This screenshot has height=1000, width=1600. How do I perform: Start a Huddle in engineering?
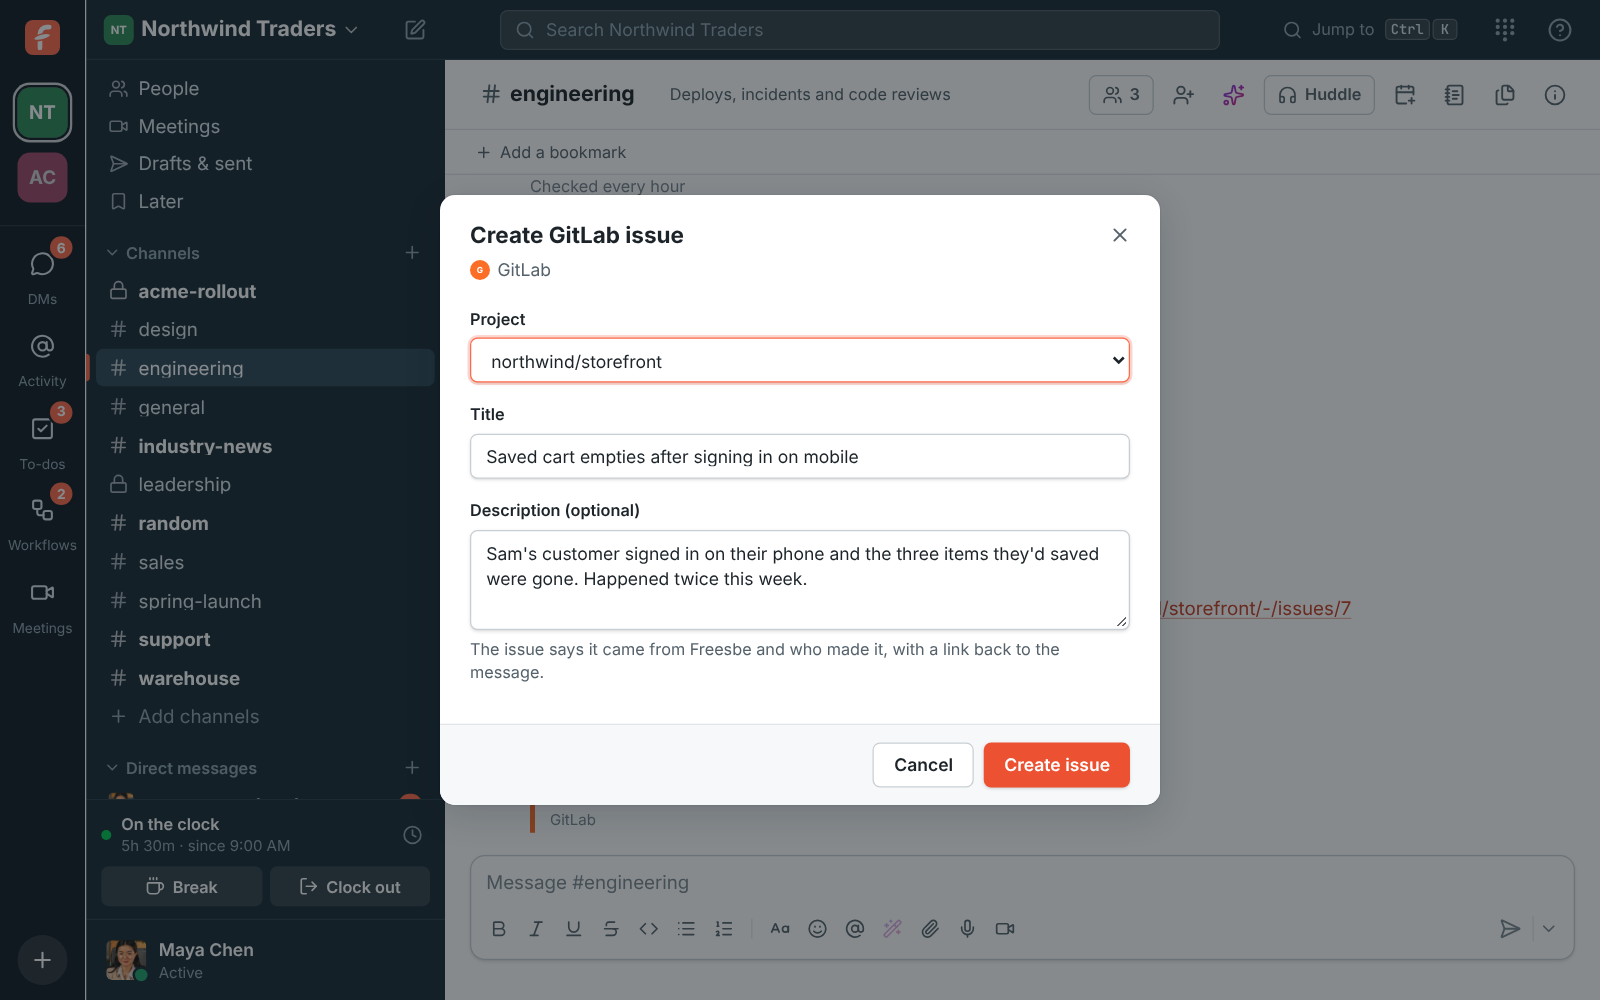click(x=1319, y=95)
